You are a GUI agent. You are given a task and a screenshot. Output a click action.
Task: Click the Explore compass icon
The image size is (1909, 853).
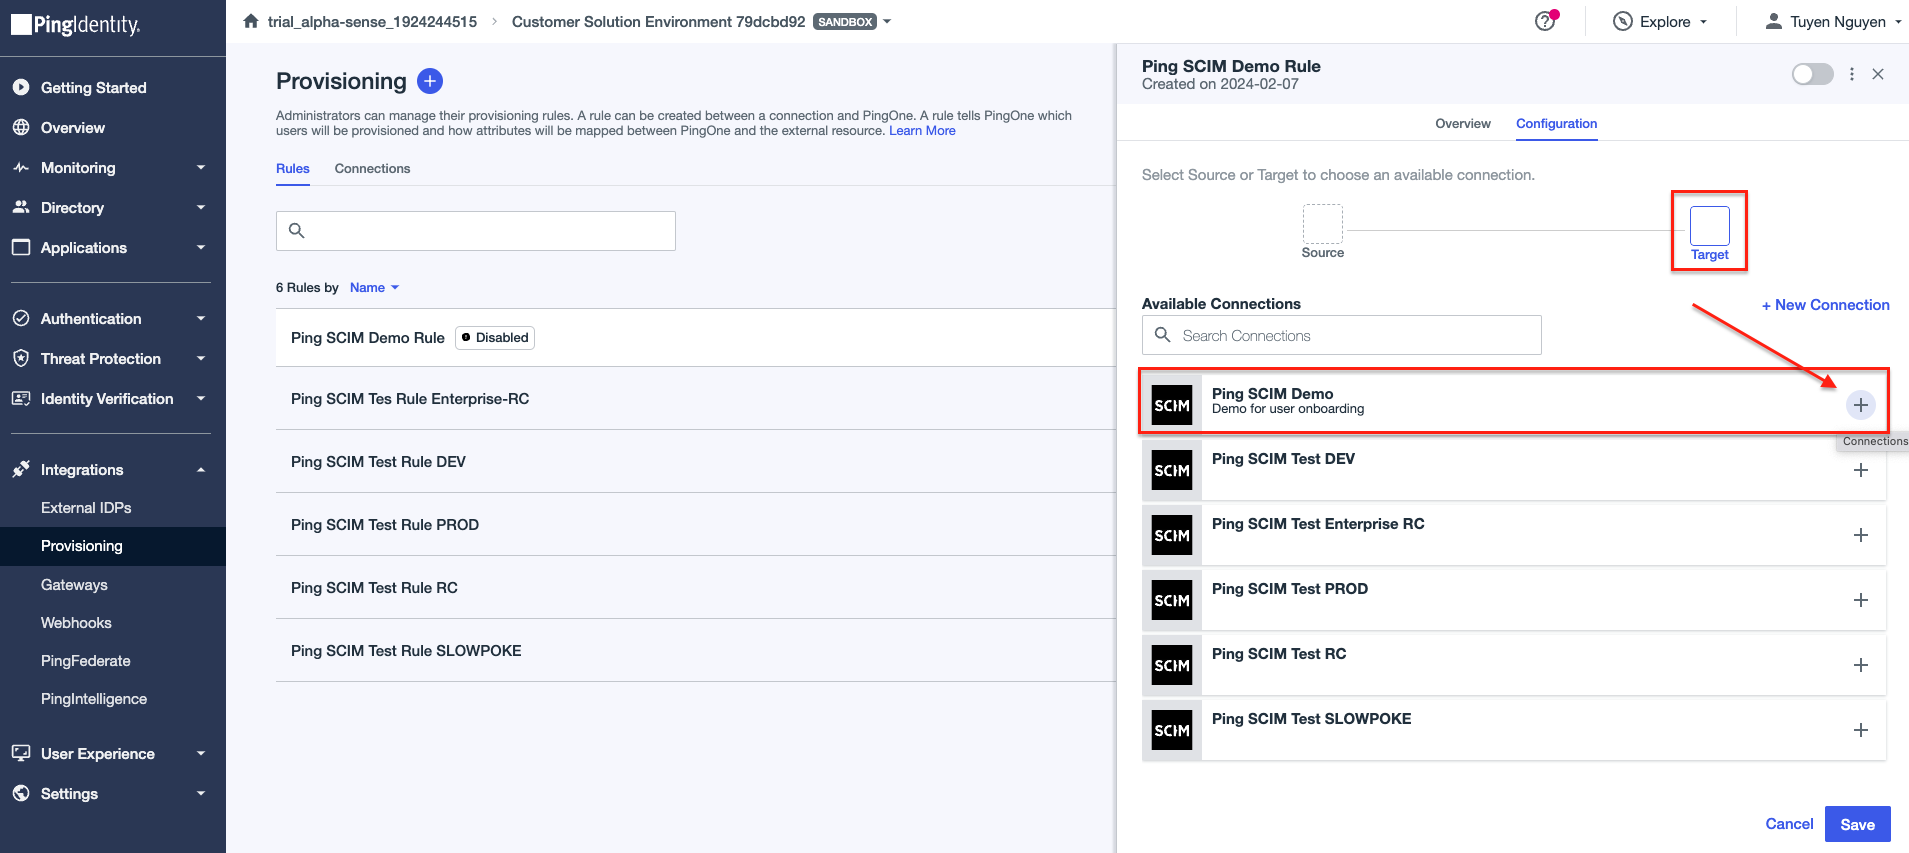pos(1623,21)
